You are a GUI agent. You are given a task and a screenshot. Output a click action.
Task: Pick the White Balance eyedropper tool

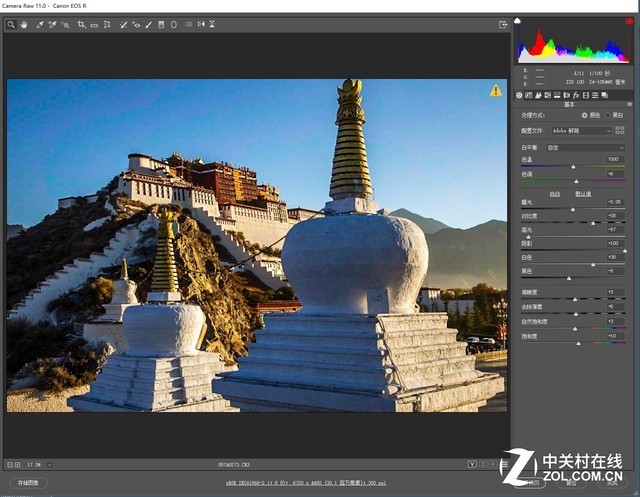coord(40,25)
